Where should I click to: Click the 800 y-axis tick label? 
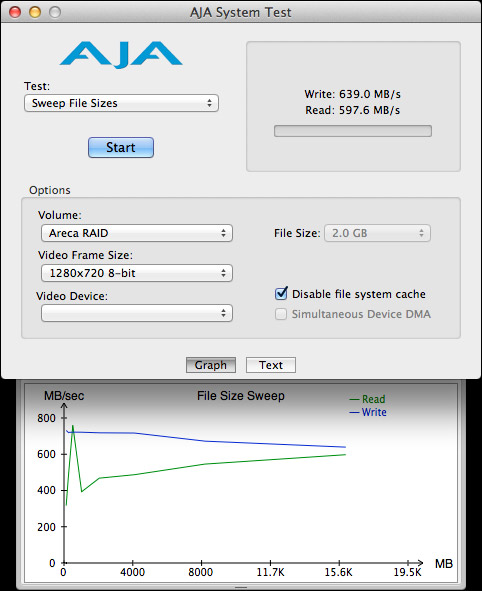tap(46, 418)
